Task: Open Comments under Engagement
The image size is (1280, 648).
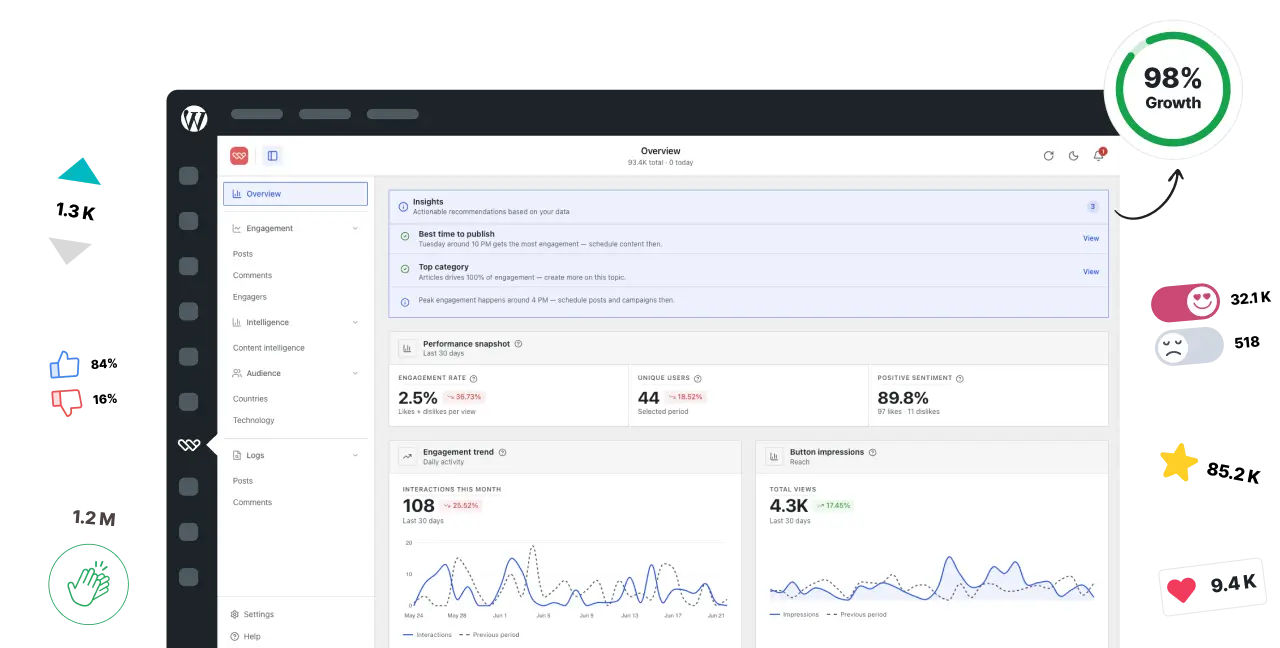Action: point(252,275)
